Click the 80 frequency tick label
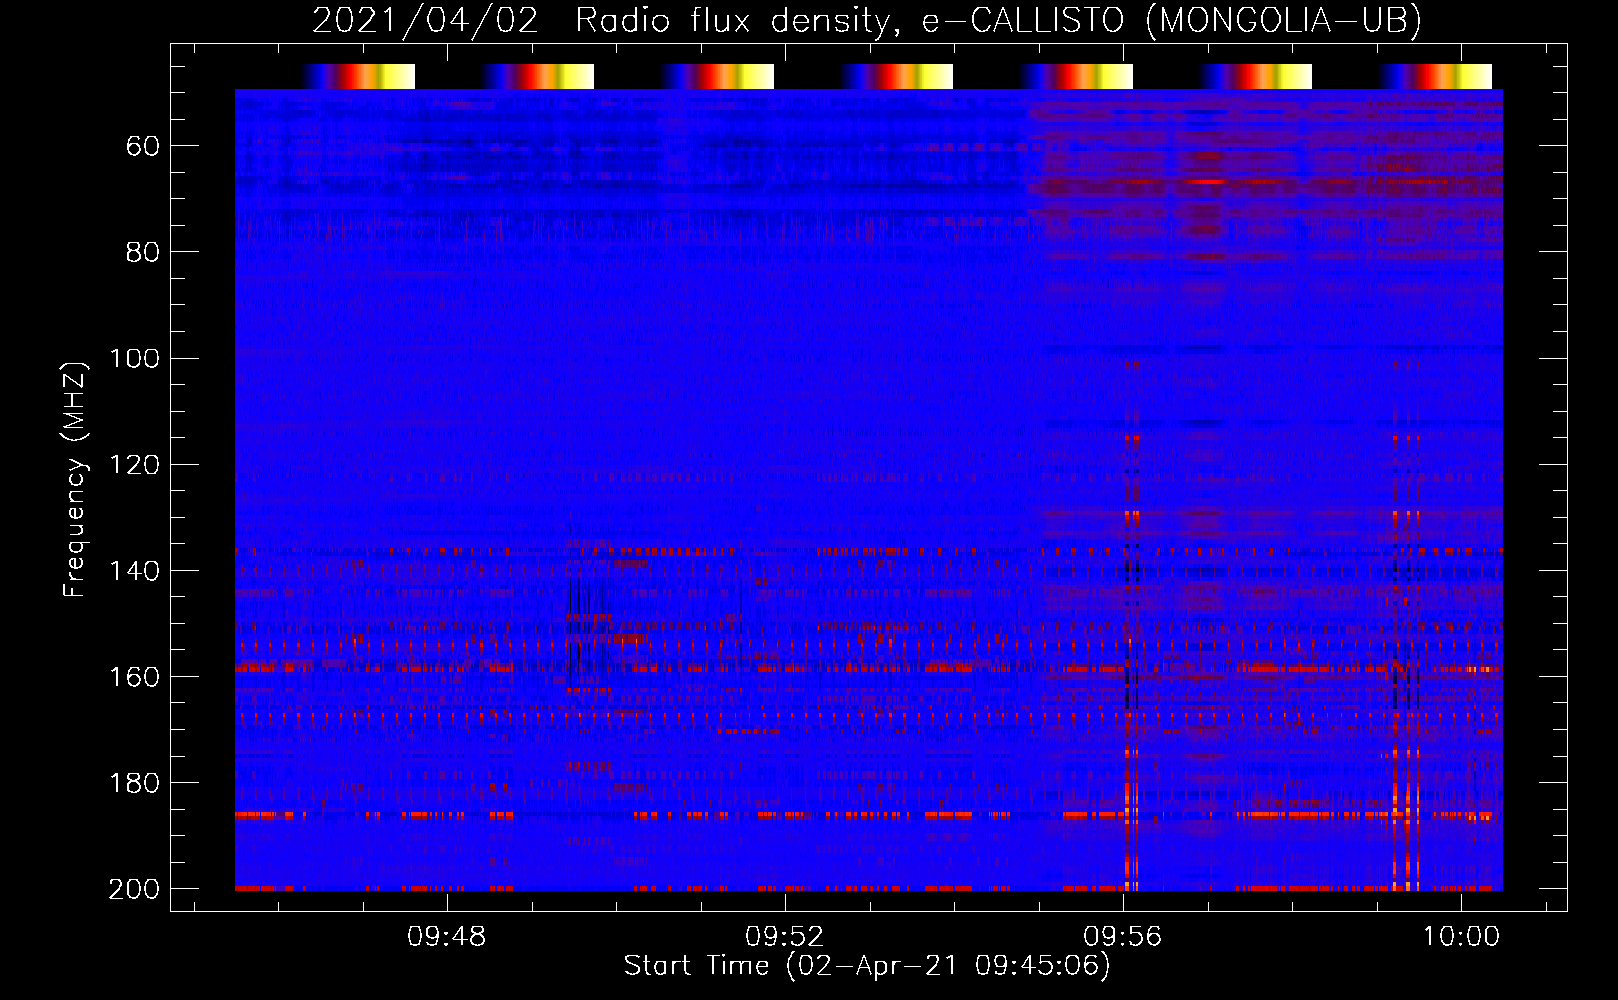The width and height of the screenshot is (1618, 1000). pos(143,252)
